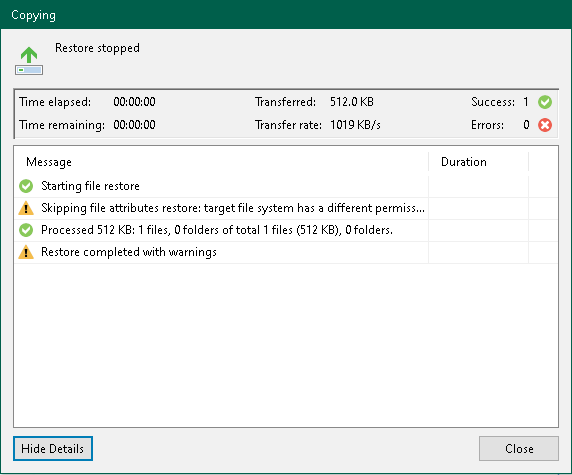
Task: Close the Copying dialog
Action: point(519,448)
